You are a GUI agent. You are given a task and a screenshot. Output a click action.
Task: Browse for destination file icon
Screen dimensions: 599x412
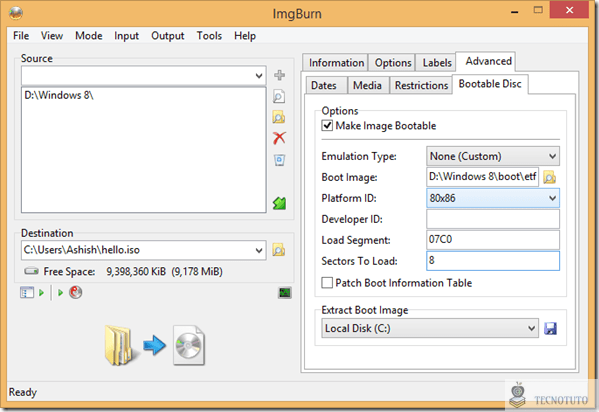tap(279, 250)
